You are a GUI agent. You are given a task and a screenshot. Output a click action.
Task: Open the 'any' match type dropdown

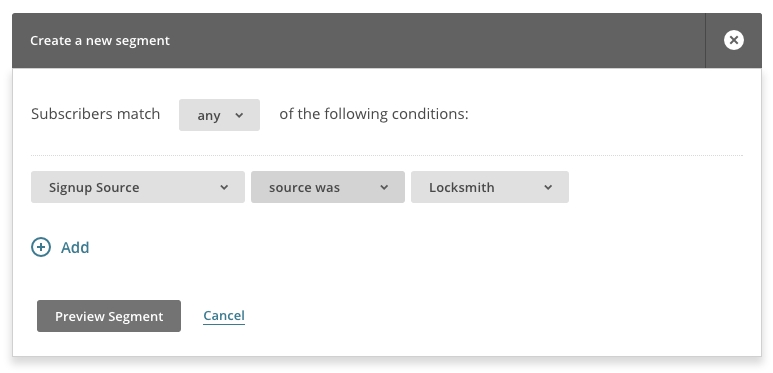pos(219,115)
